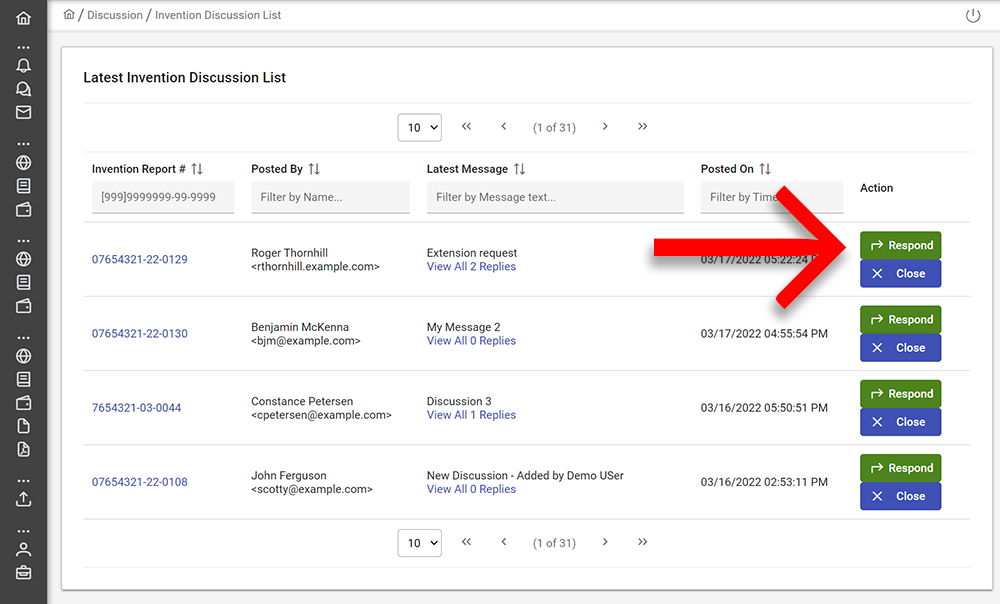Open the chat bubbles icon in sidebar

23,89
